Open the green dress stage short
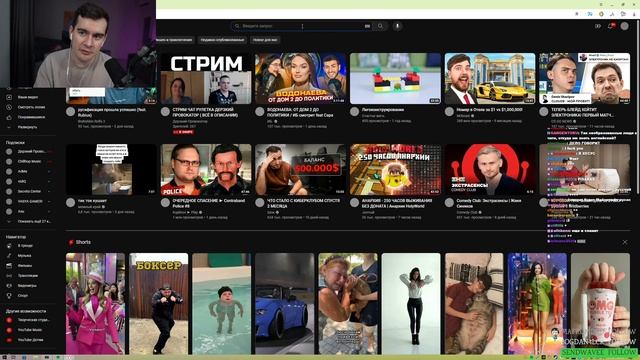Viewport: 640px width, 360px height. (x=537, y=303)
